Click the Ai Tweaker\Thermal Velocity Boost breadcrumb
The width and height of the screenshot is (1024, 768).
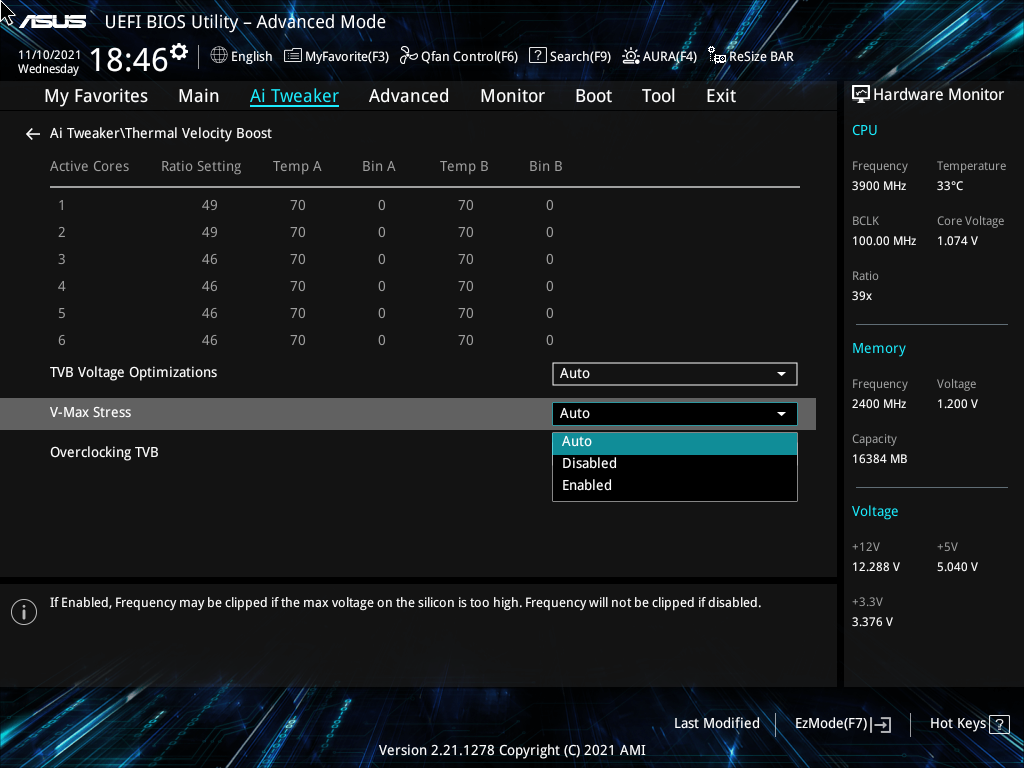[x=161, y=133]
